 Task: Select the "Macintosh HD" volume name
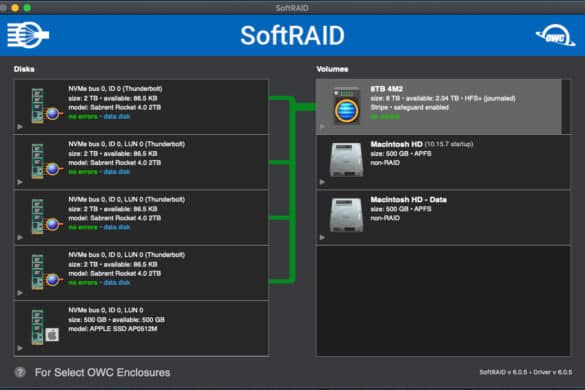pos(396,144)
